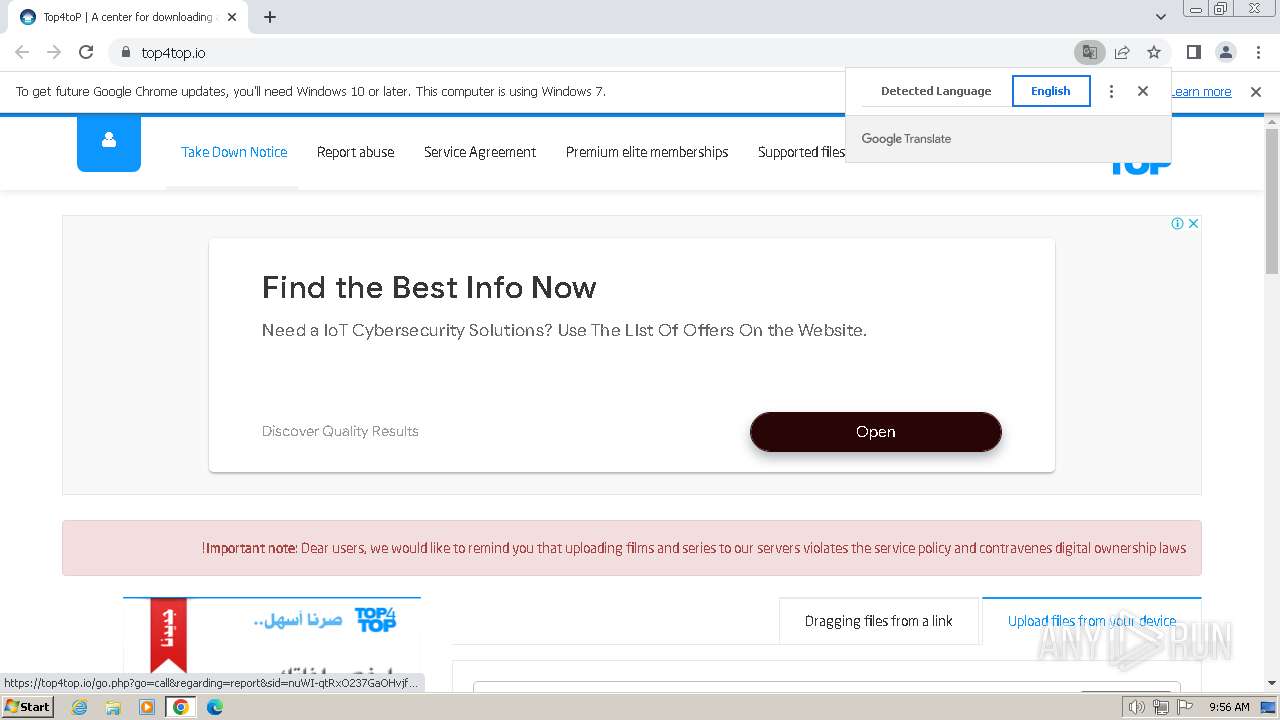Toggle the Chrome side panel icon
Viewport: 1280px width, 720px height.
tap(1193, 52)
